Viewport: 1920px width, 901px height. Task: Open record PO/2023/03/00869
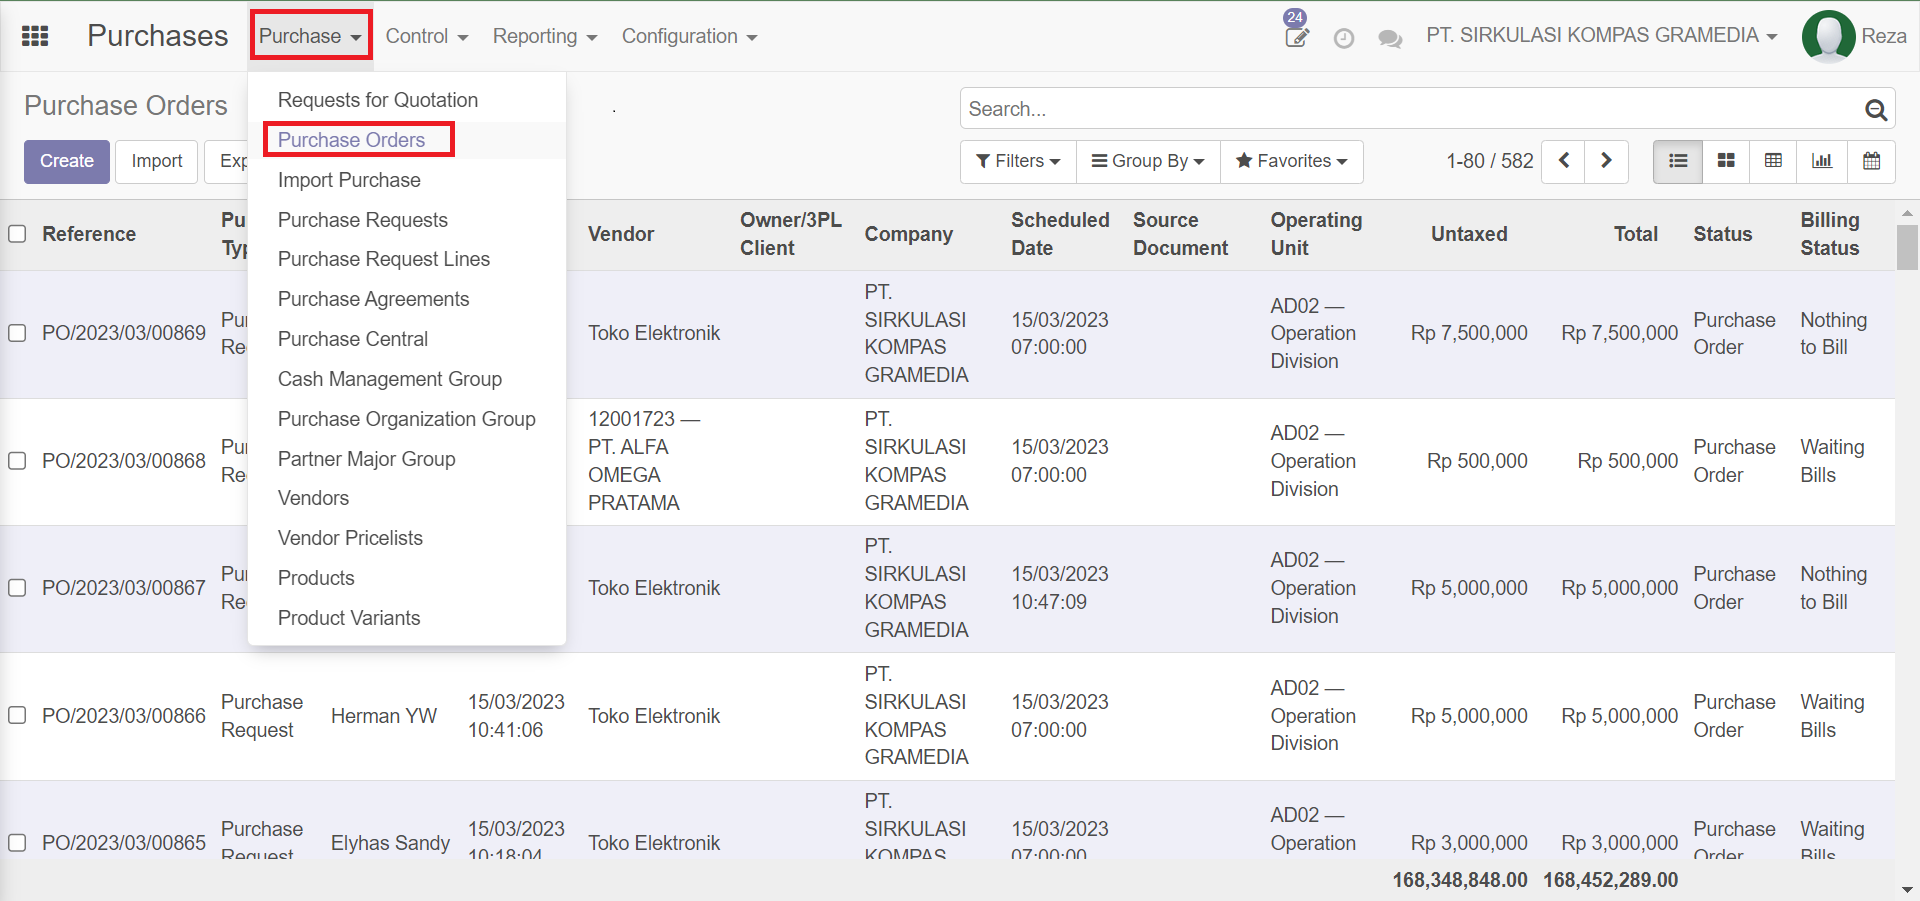pos(124,333)
